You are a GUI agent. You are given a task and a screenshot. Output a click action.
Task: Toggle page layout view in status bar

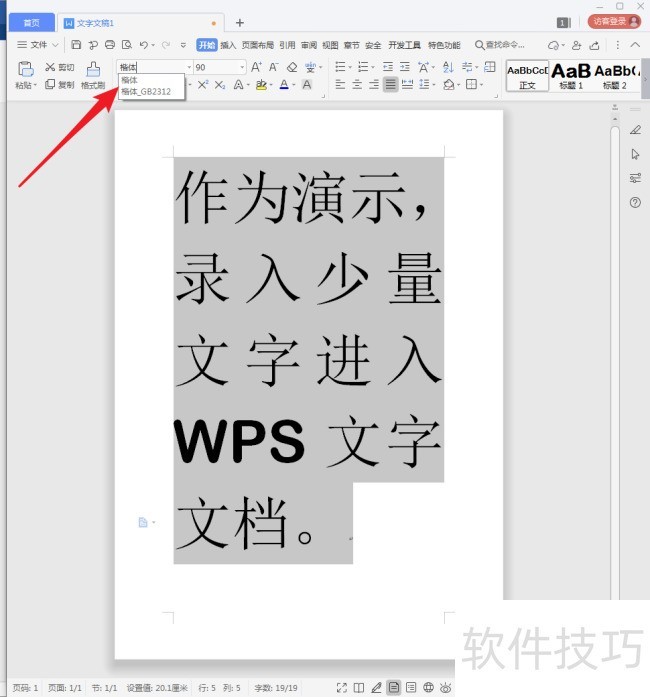393,688
